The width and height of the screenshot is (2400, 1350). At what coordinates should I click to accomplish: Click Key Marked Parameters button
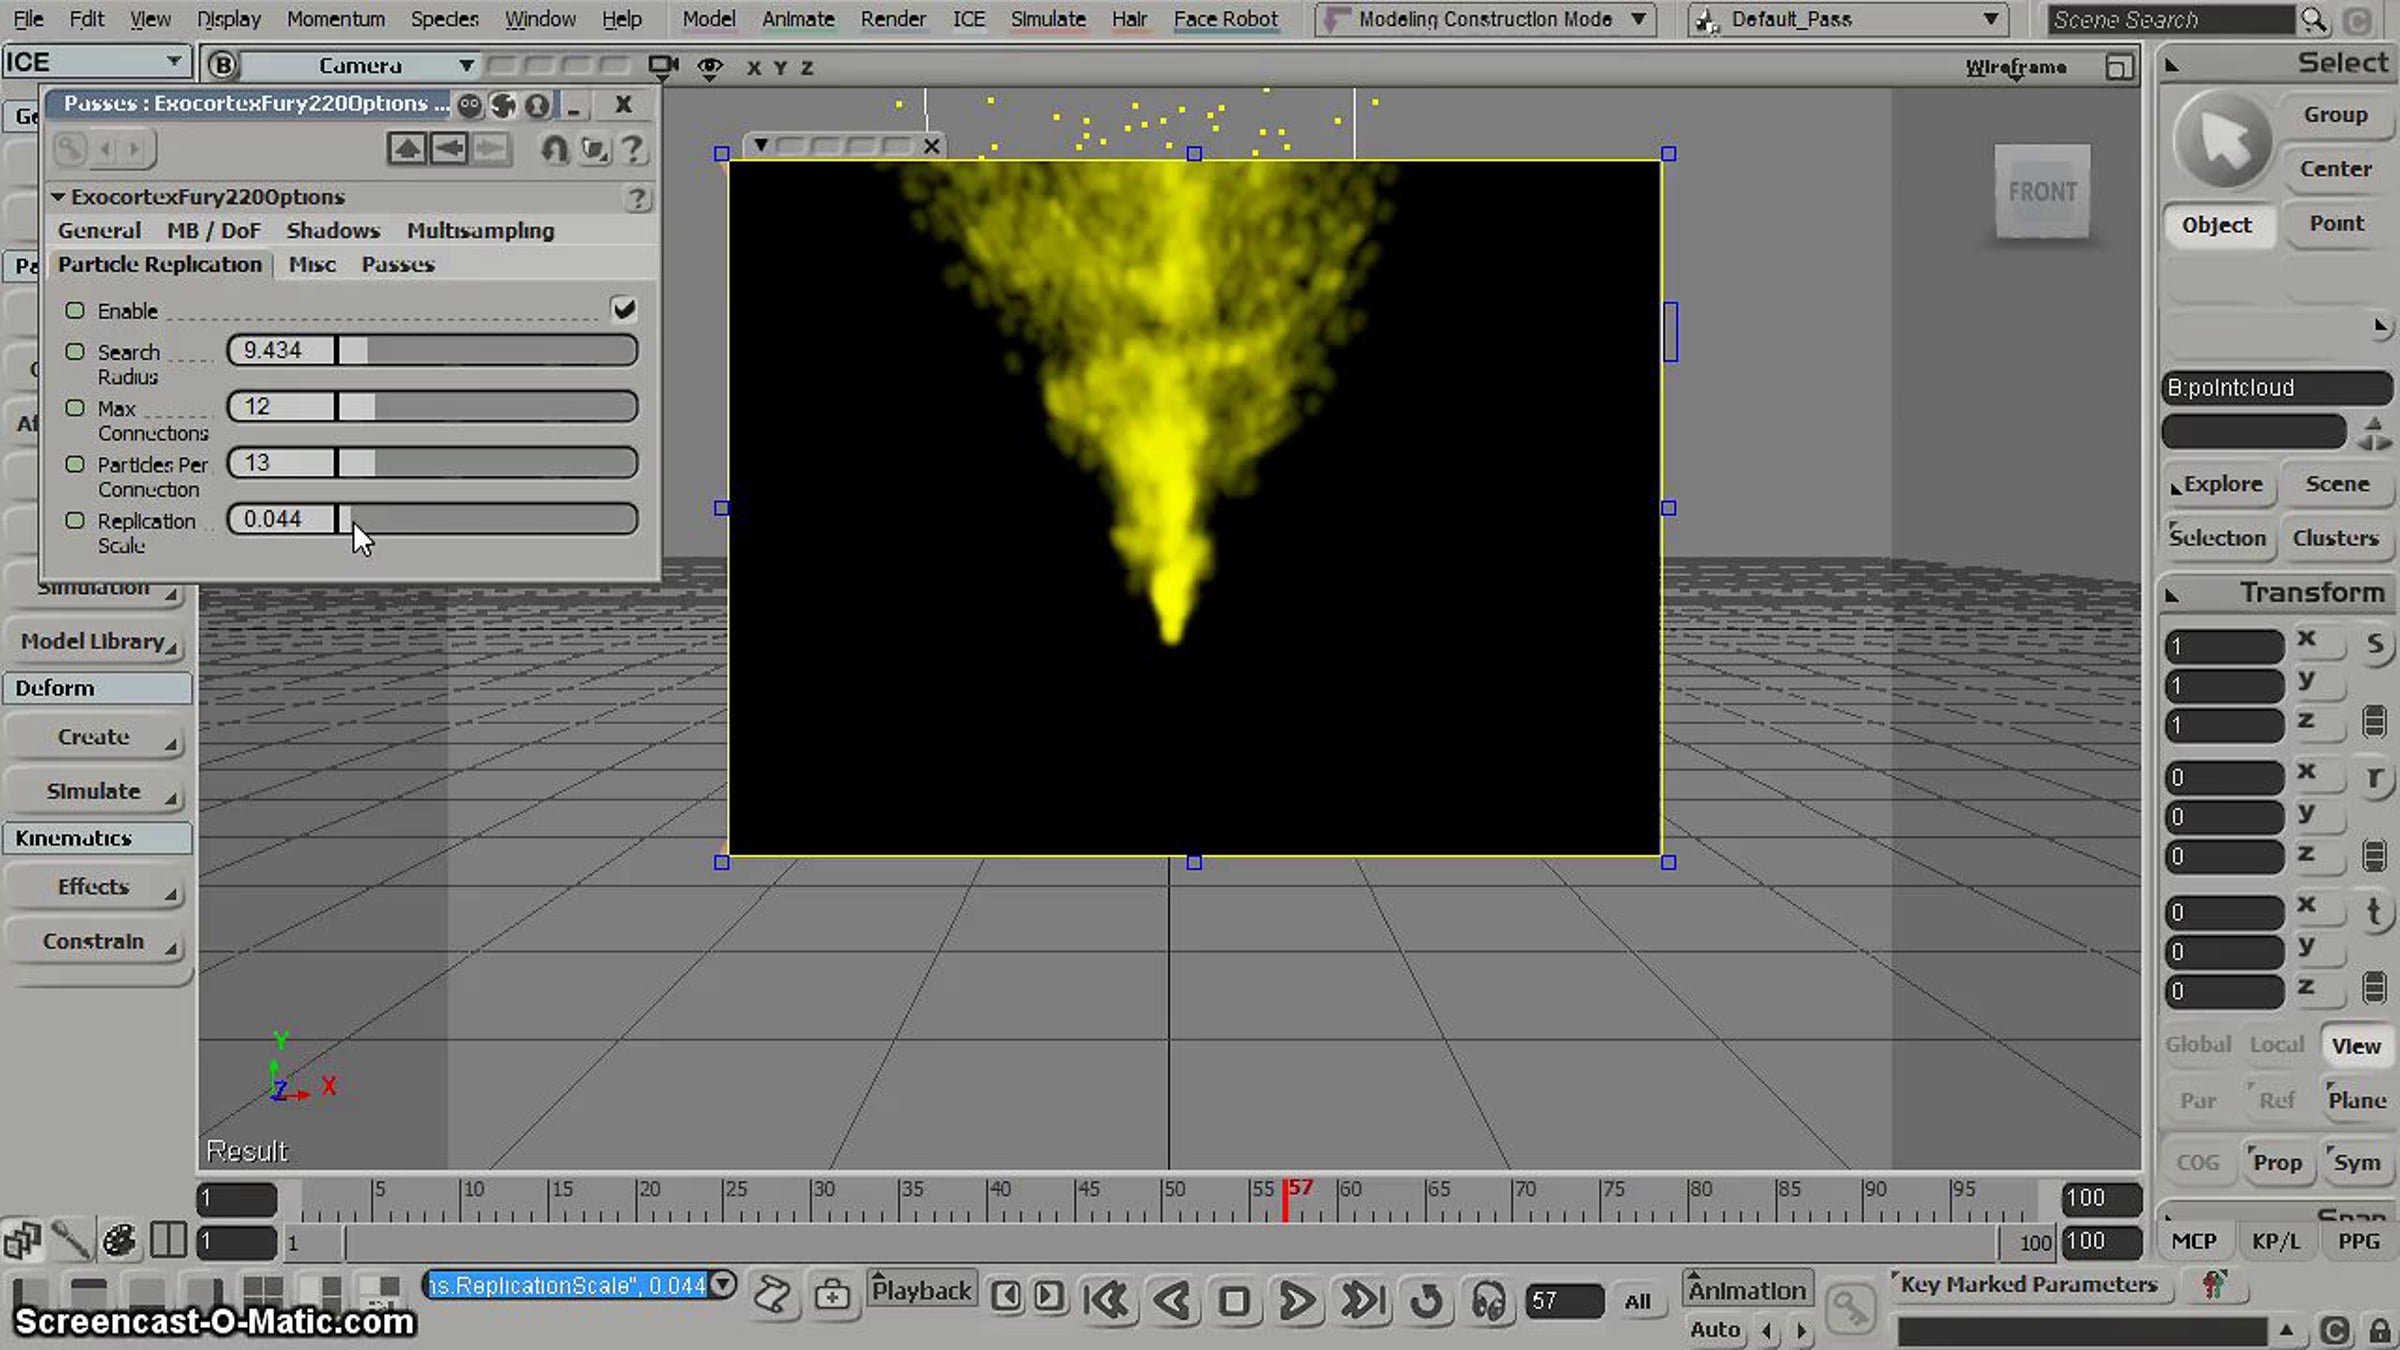click(2029, 1284)
